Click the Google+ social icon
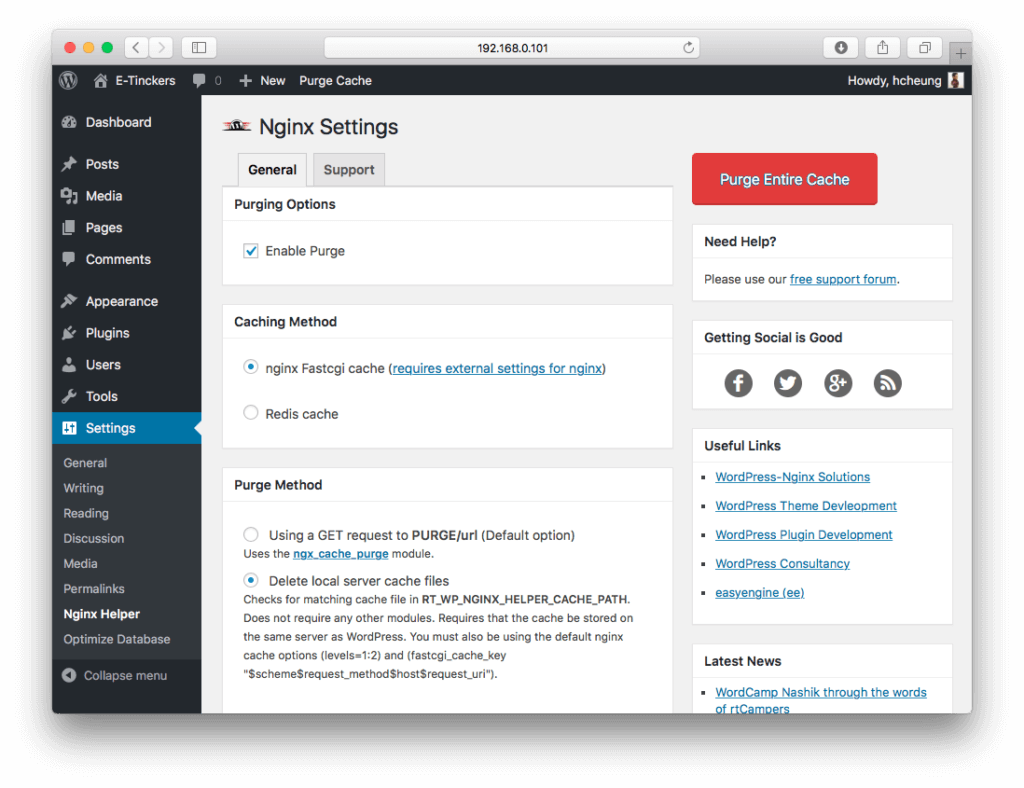The height and width of the screenshot is (788, 1024). [838, 383]
